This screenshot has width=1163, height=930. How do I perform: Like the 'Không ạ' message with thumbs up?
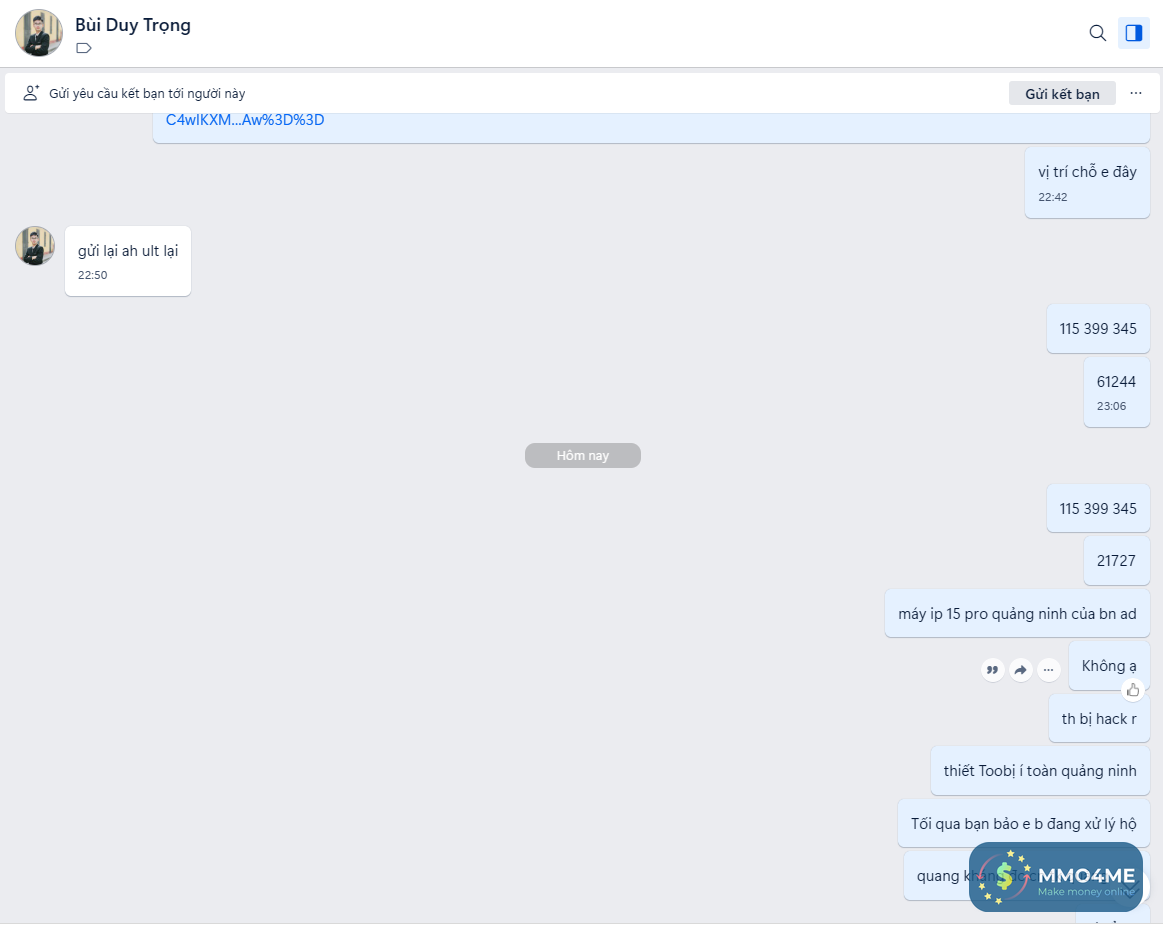point(1133,690)
